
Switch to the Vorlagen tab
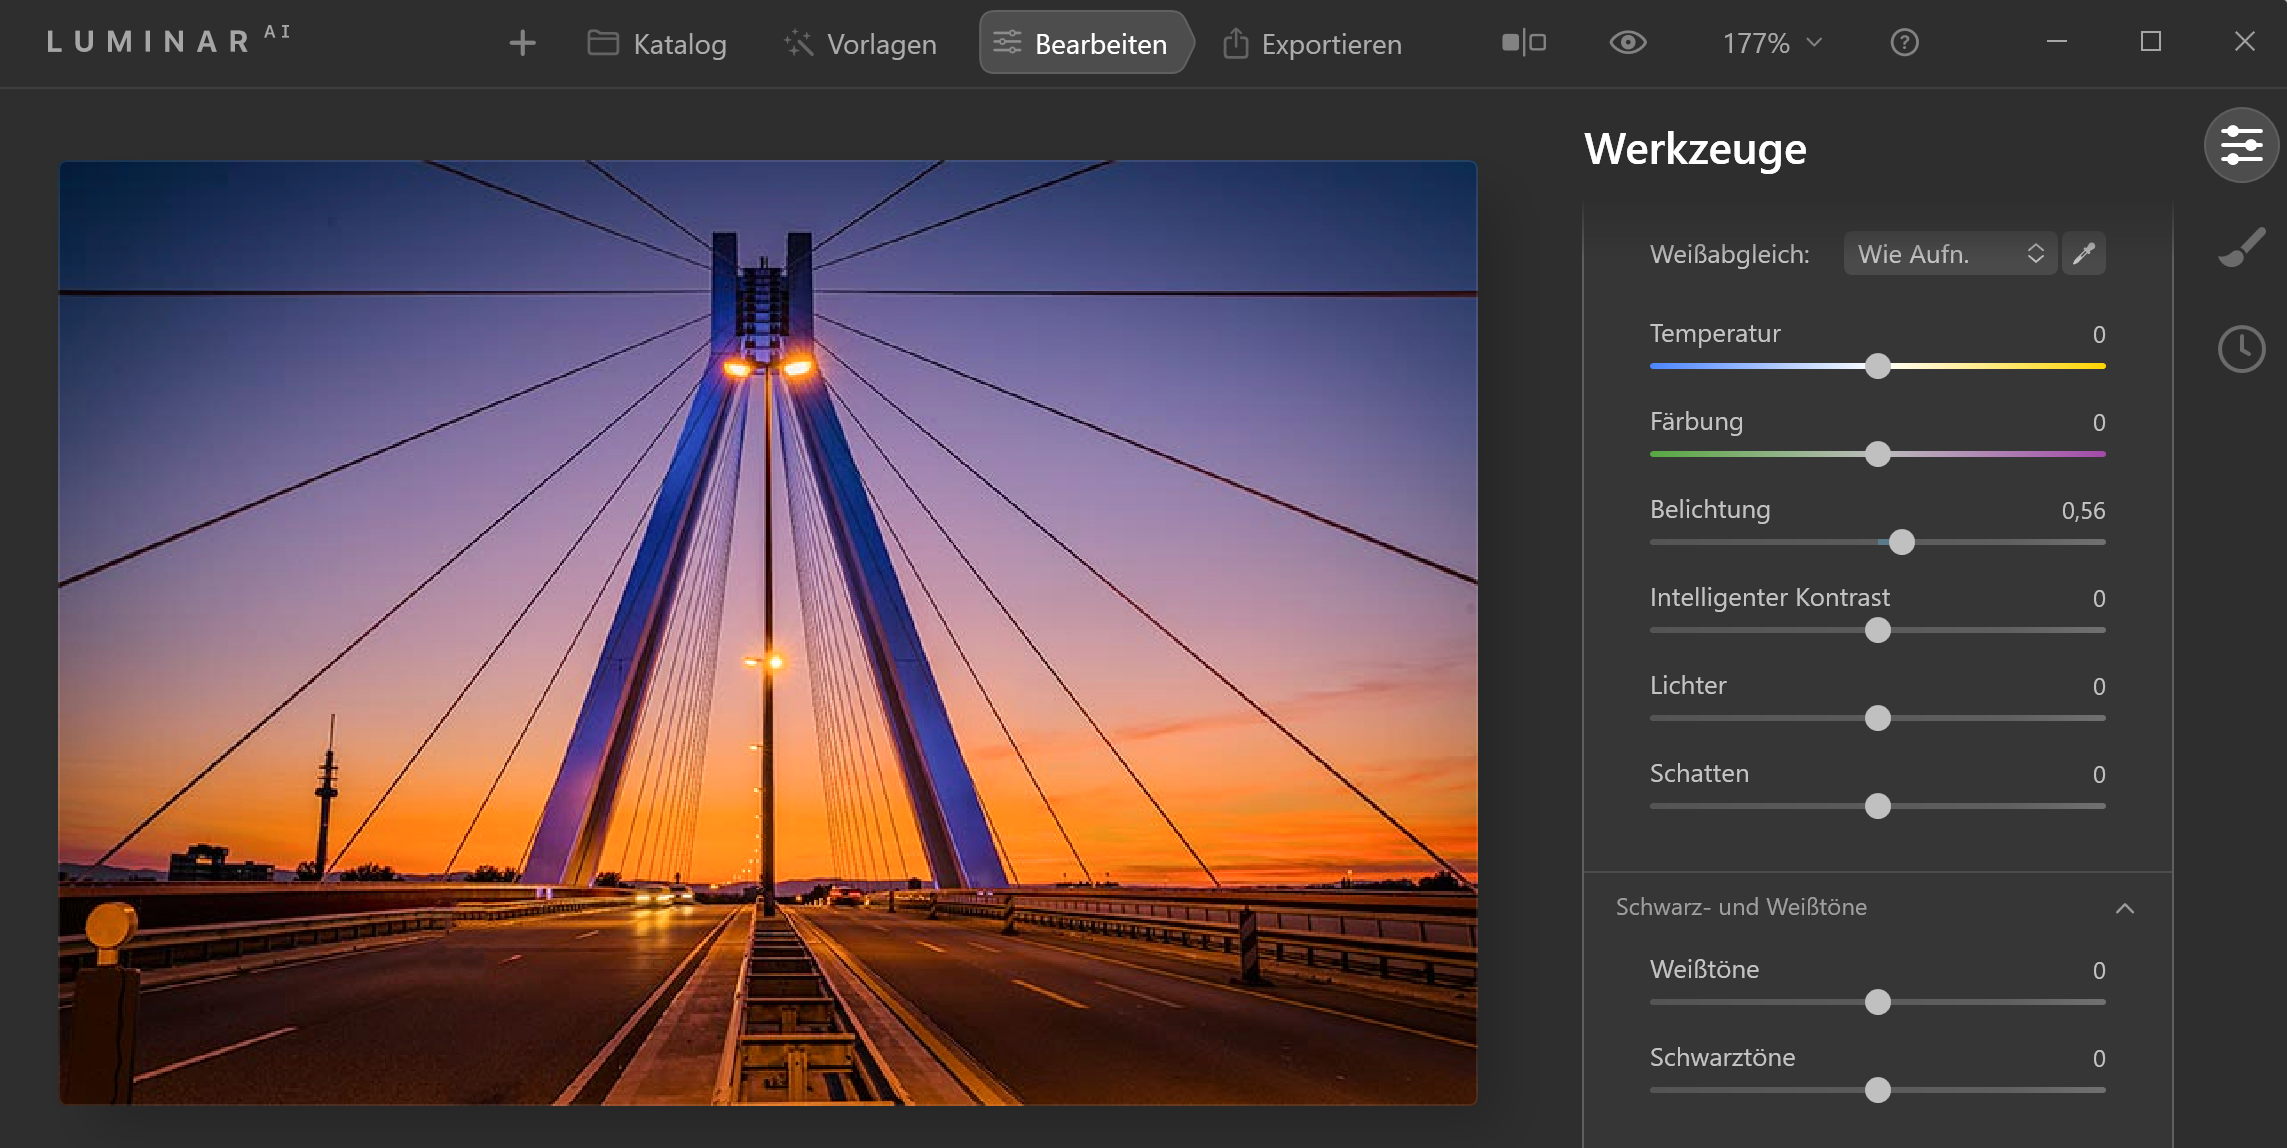pos(861,44)
